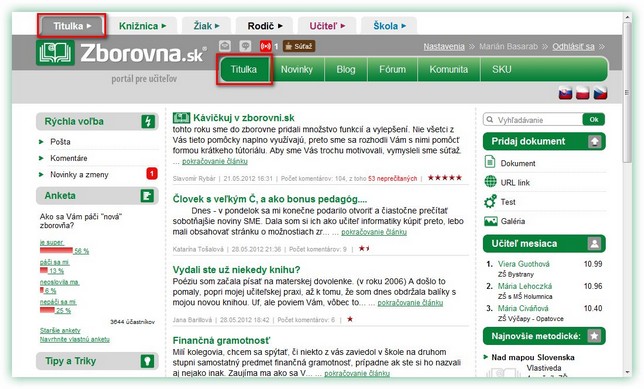Click the book icon beside Kávičkuj v zborovni.sk
Viewport: 644px width, 389px height.
[x=181, y=118]
